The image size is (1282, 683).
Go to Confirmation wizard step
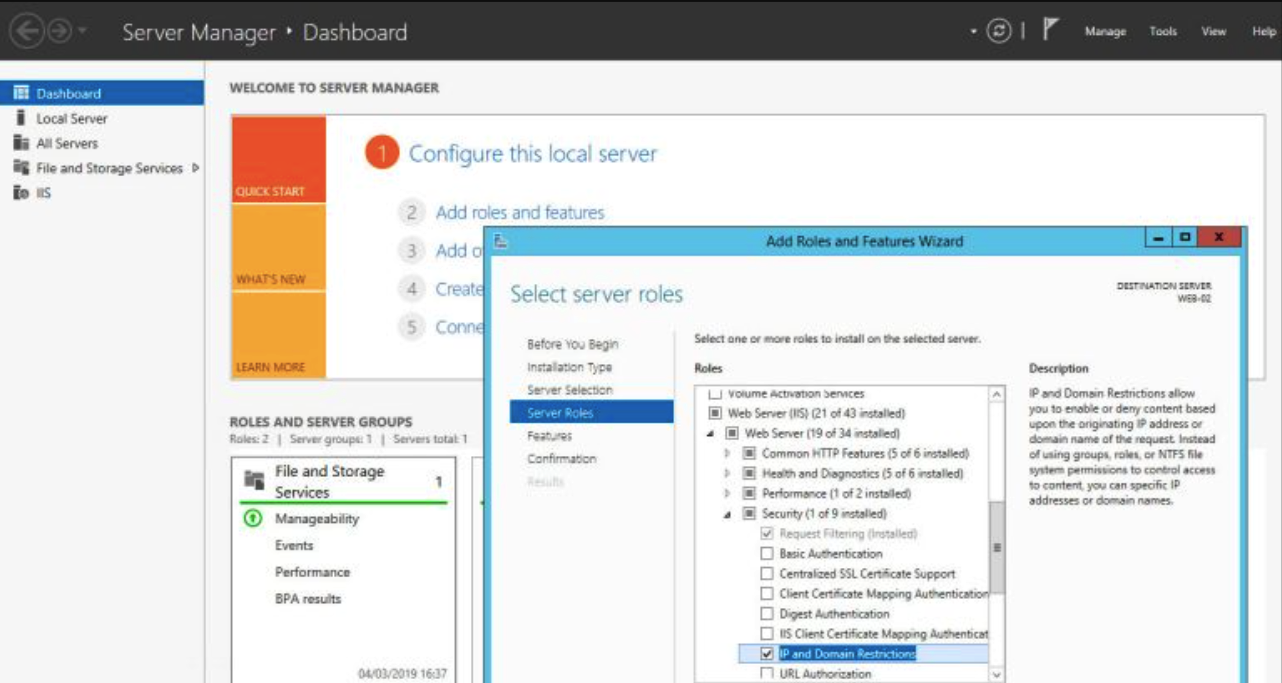pyautogui.click(x=562, y=459)
